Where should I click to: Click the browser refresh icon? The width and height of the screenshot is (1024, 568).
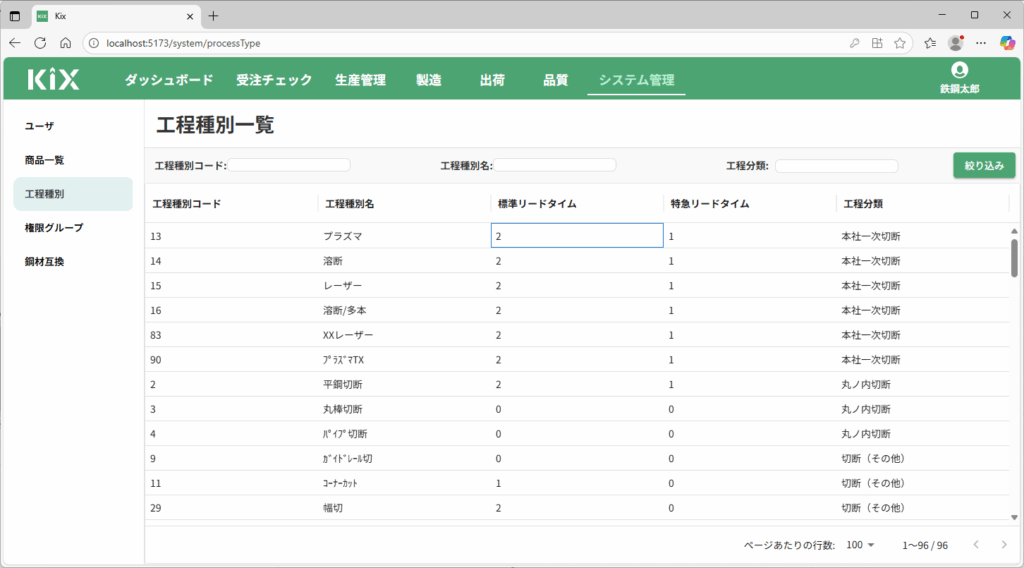click(40, 43)
